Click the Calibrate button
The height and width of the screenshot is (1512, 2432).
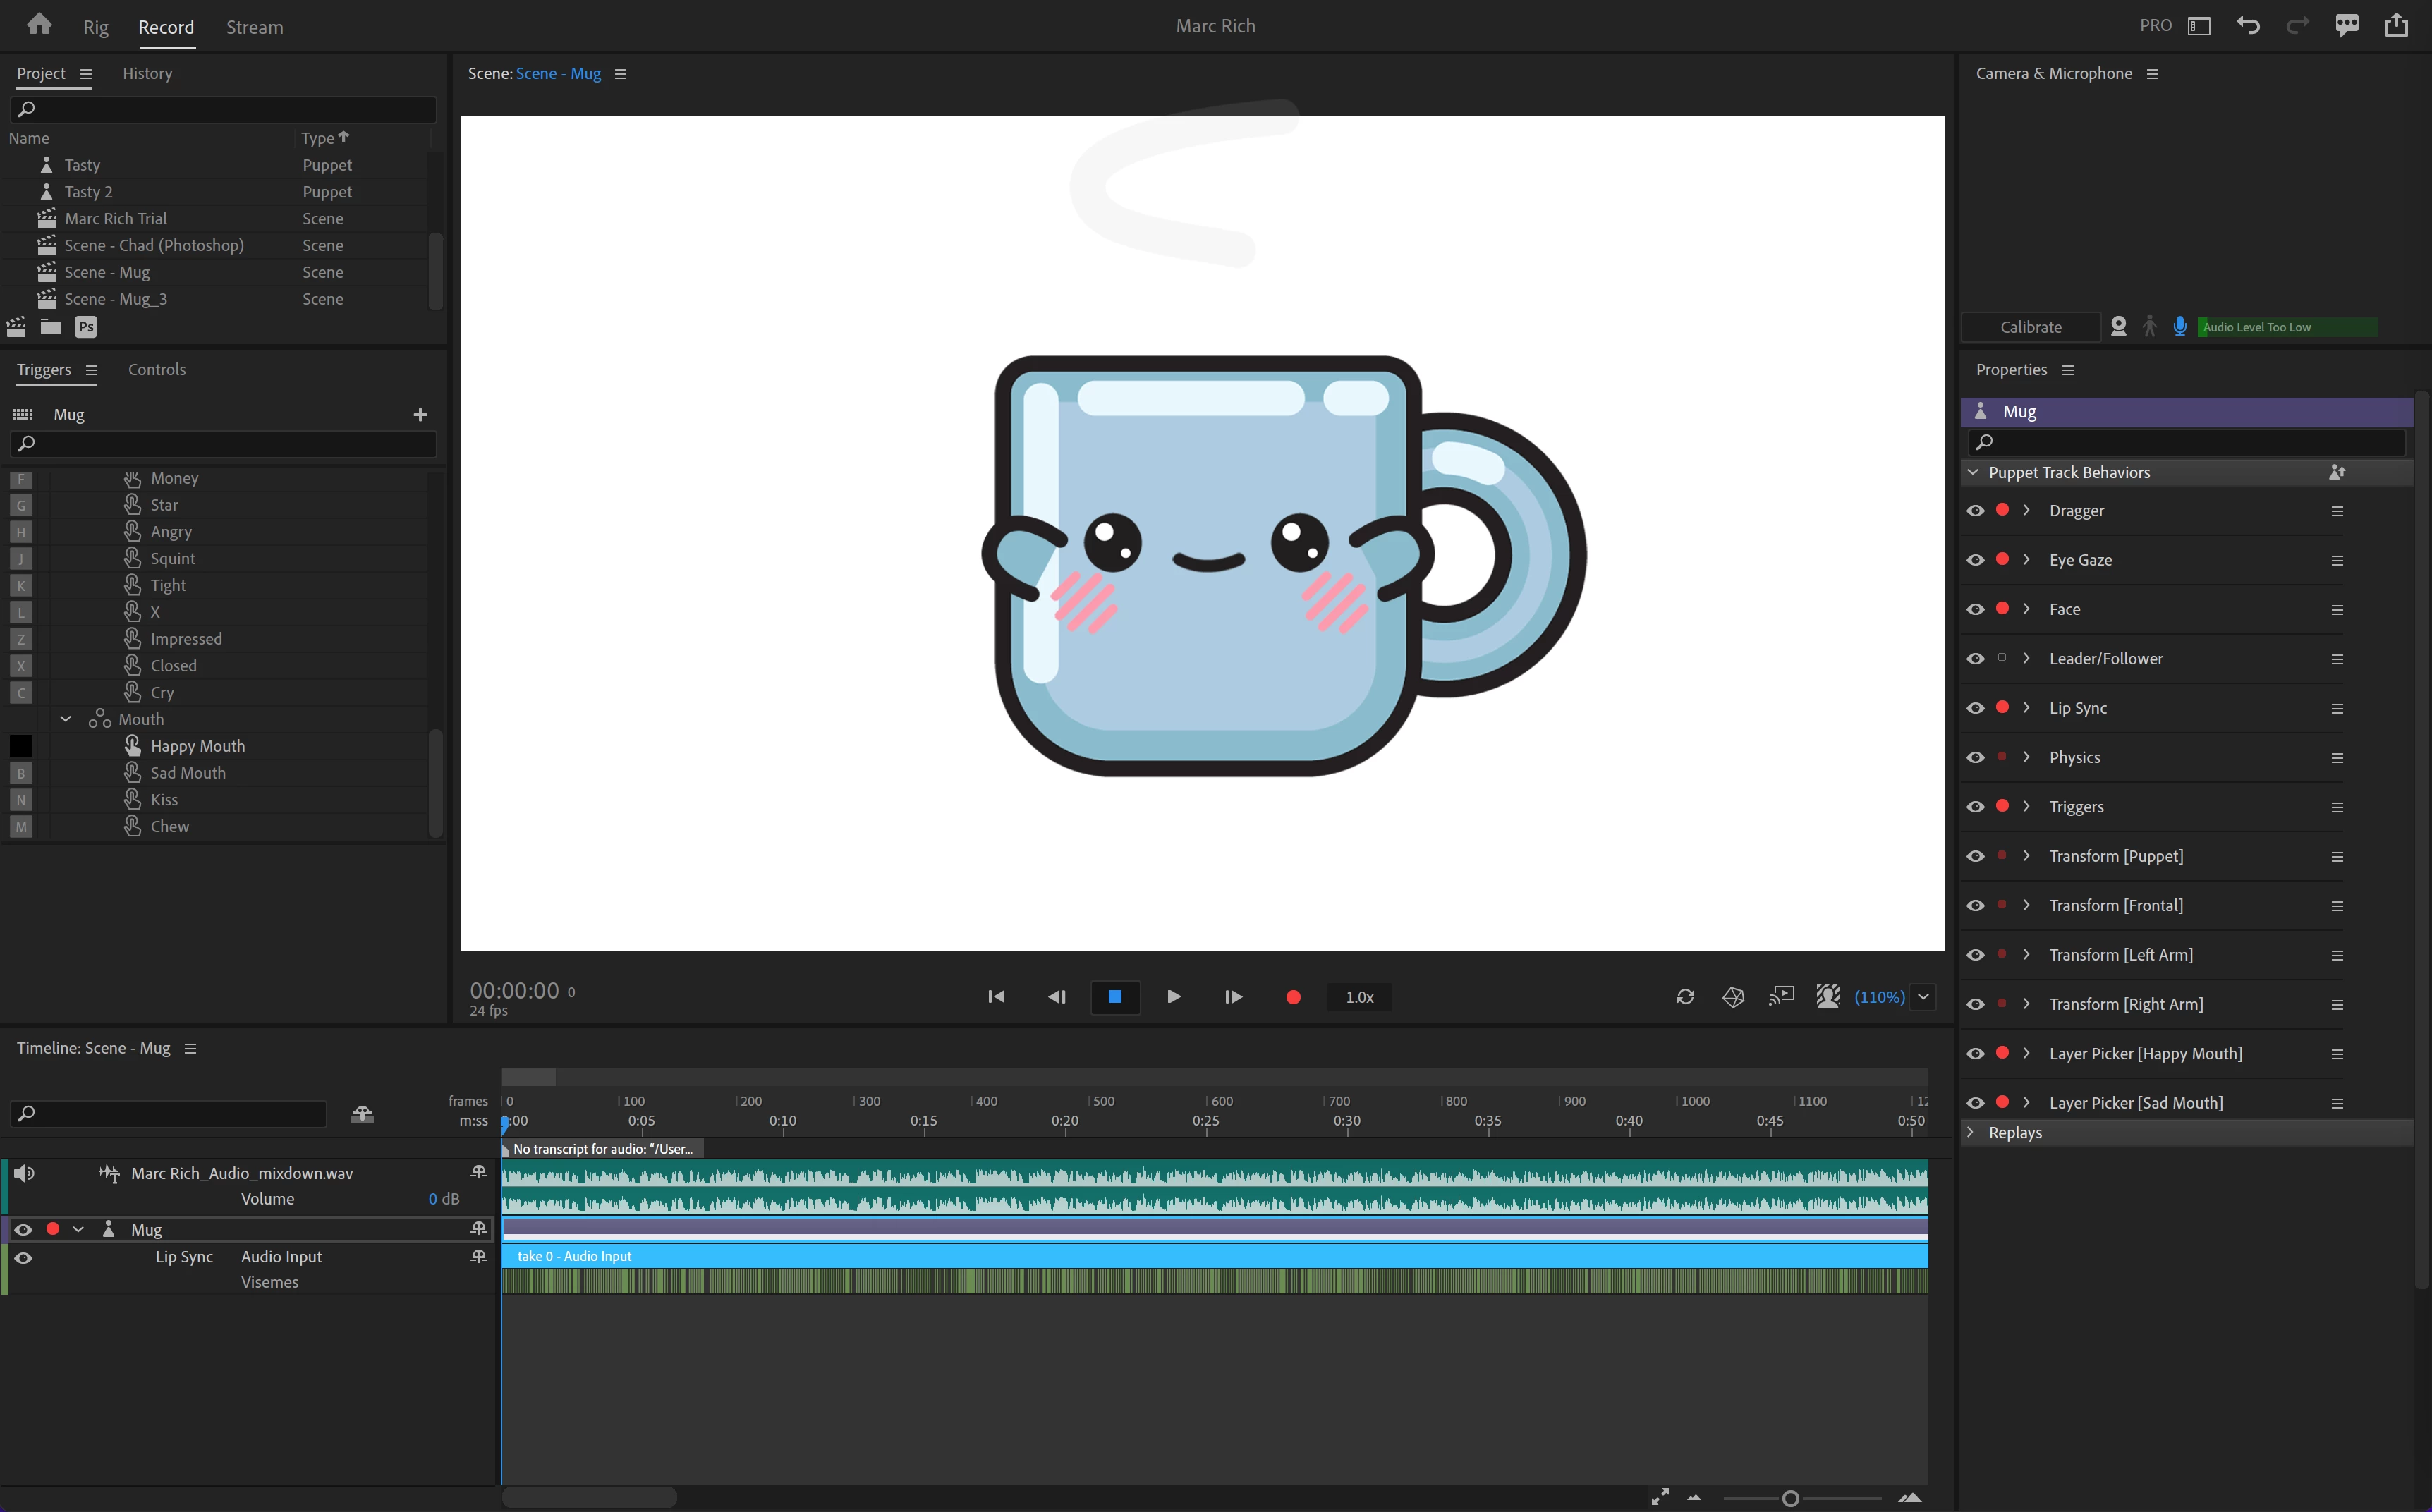(2030, 327)
